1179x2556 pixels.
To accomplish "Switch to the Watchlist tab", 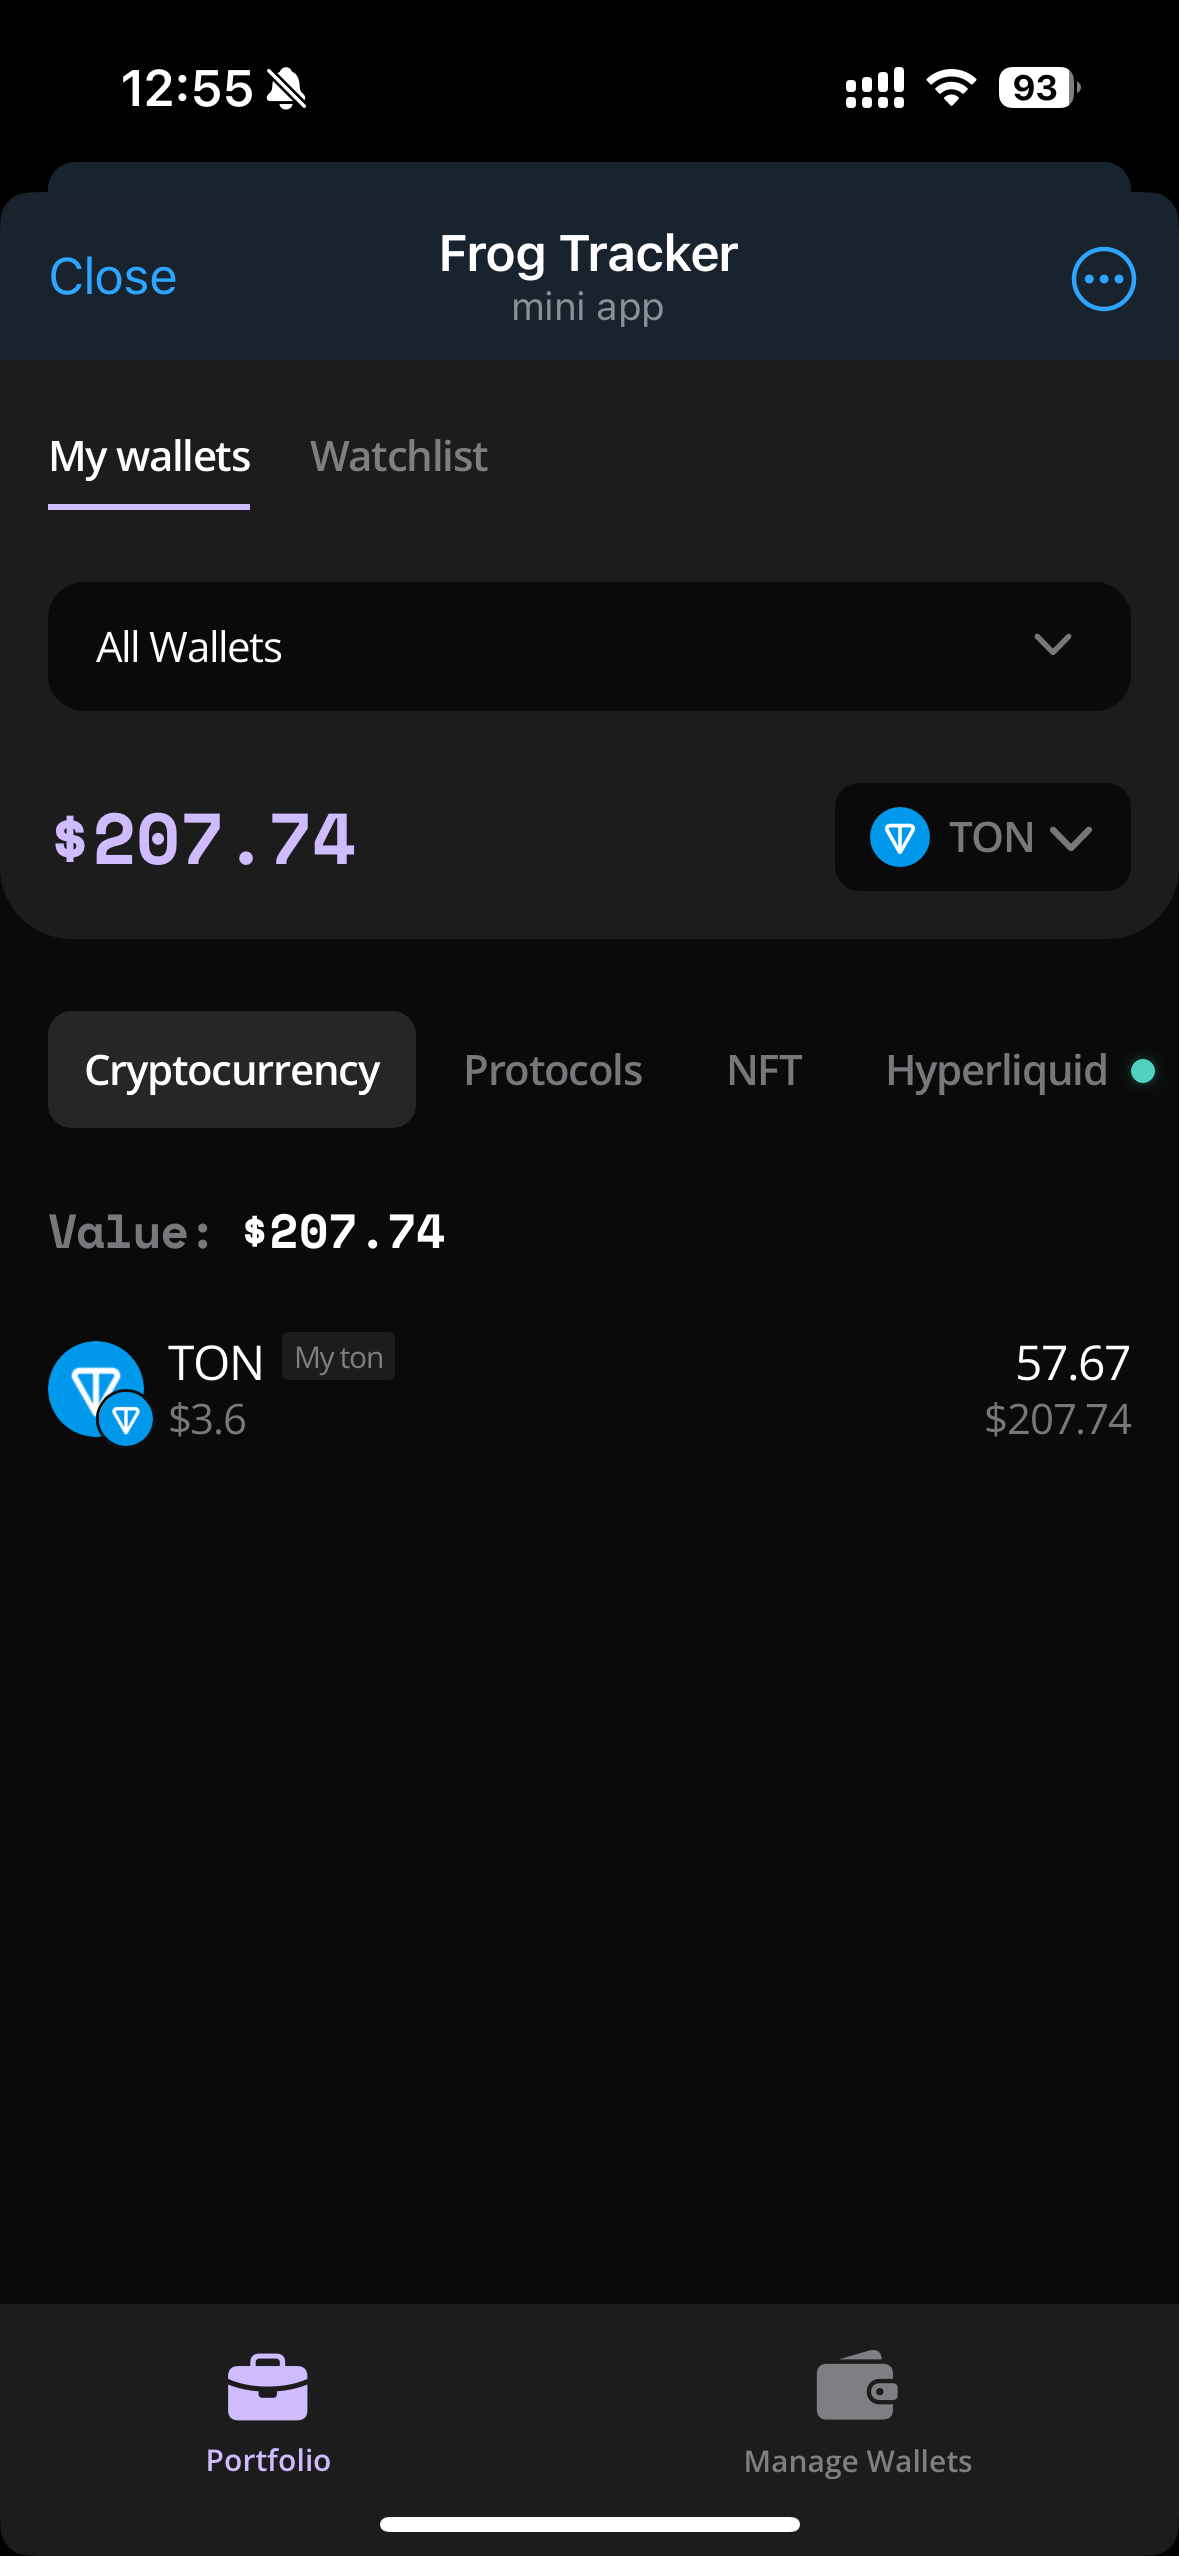I will pyautogui.click(x=398, y=457).
